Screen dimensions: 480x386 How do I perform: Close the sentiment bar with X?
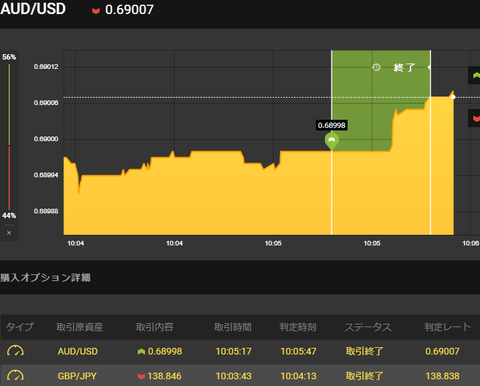pos(9,233)
